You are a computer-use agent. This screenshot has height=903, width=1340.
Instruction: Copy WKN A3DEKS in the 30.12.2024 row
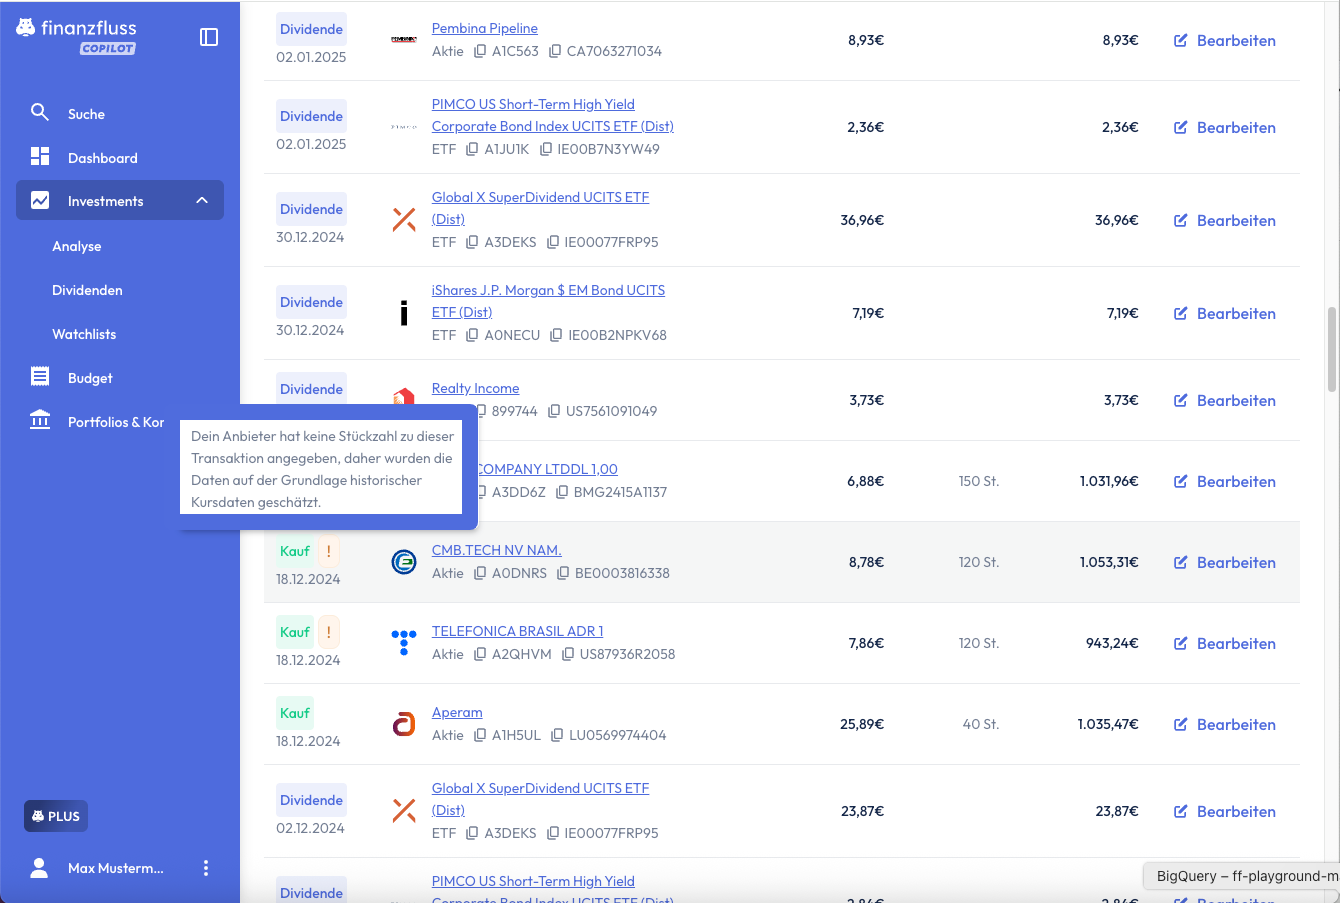pos(473,242)
